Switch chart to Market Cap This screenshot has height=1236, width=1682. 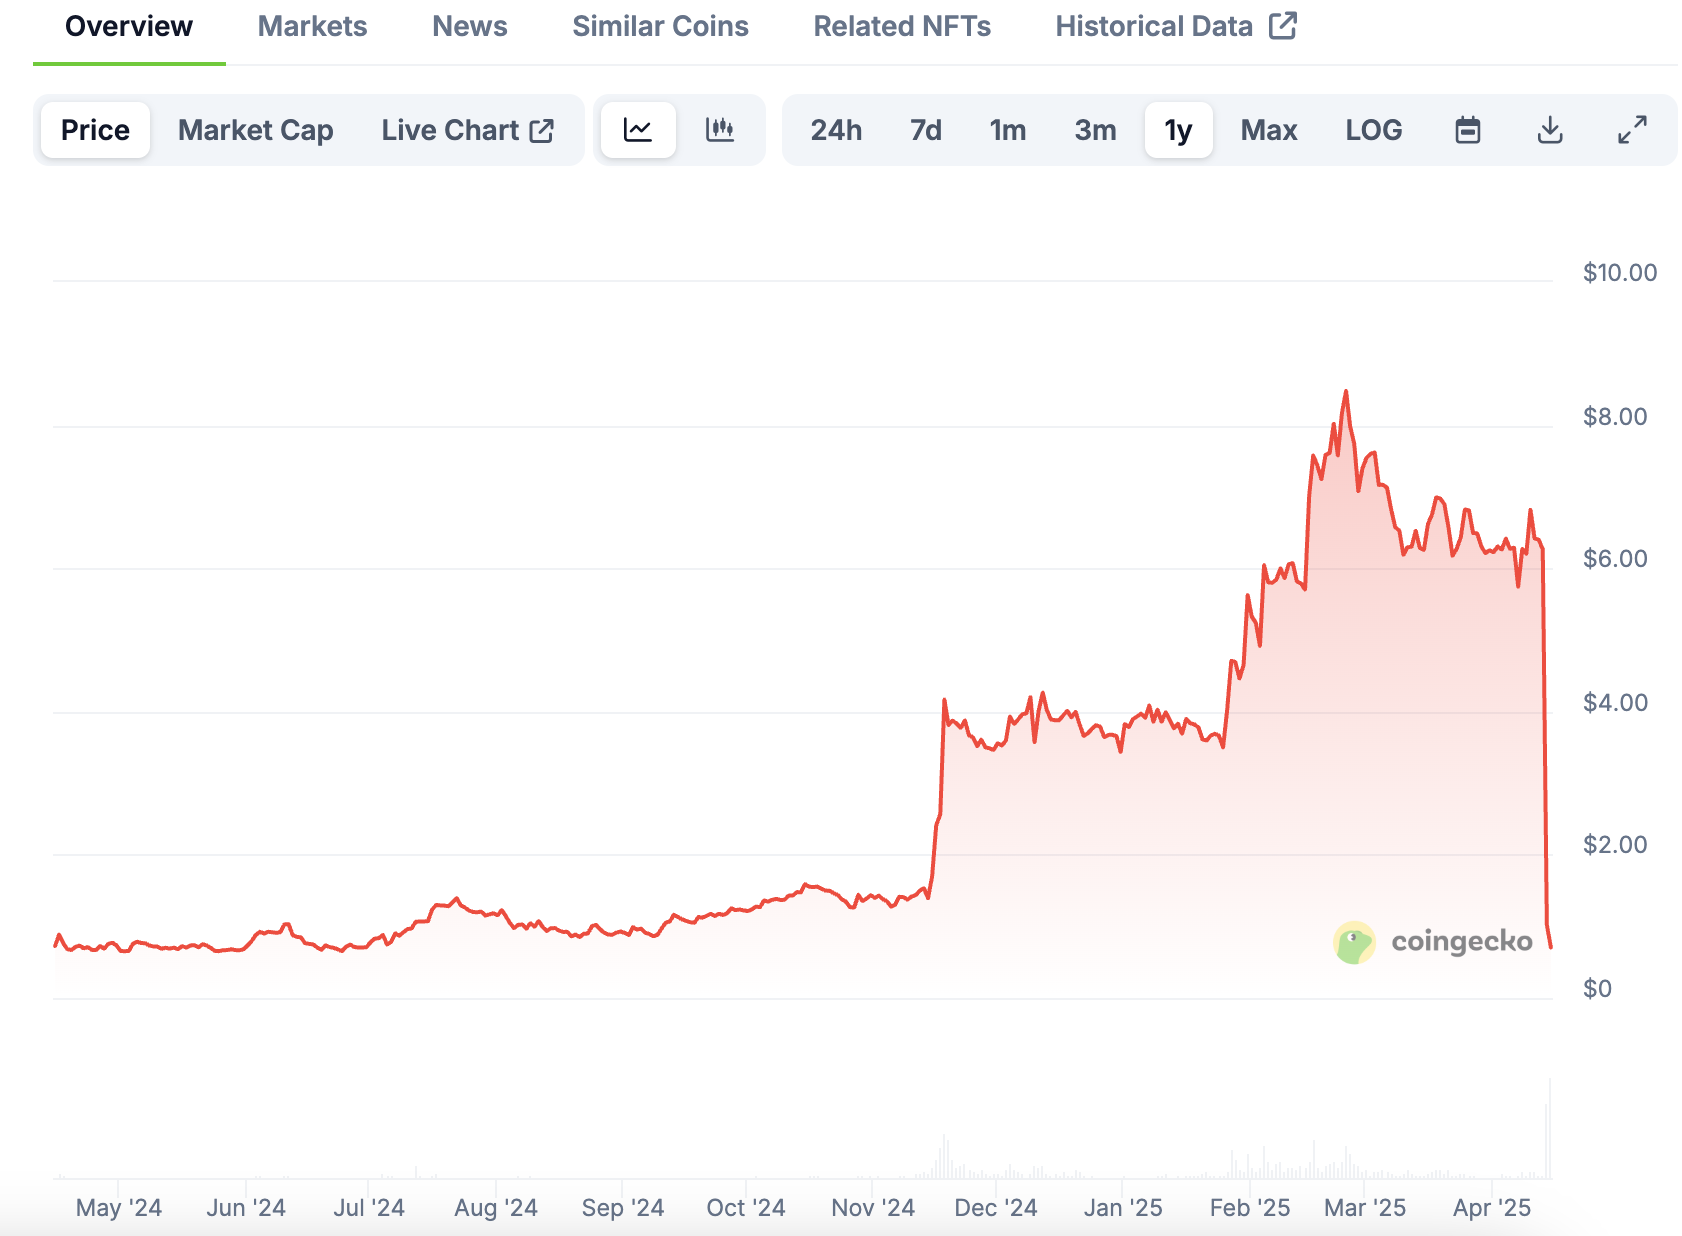(255, 130)
